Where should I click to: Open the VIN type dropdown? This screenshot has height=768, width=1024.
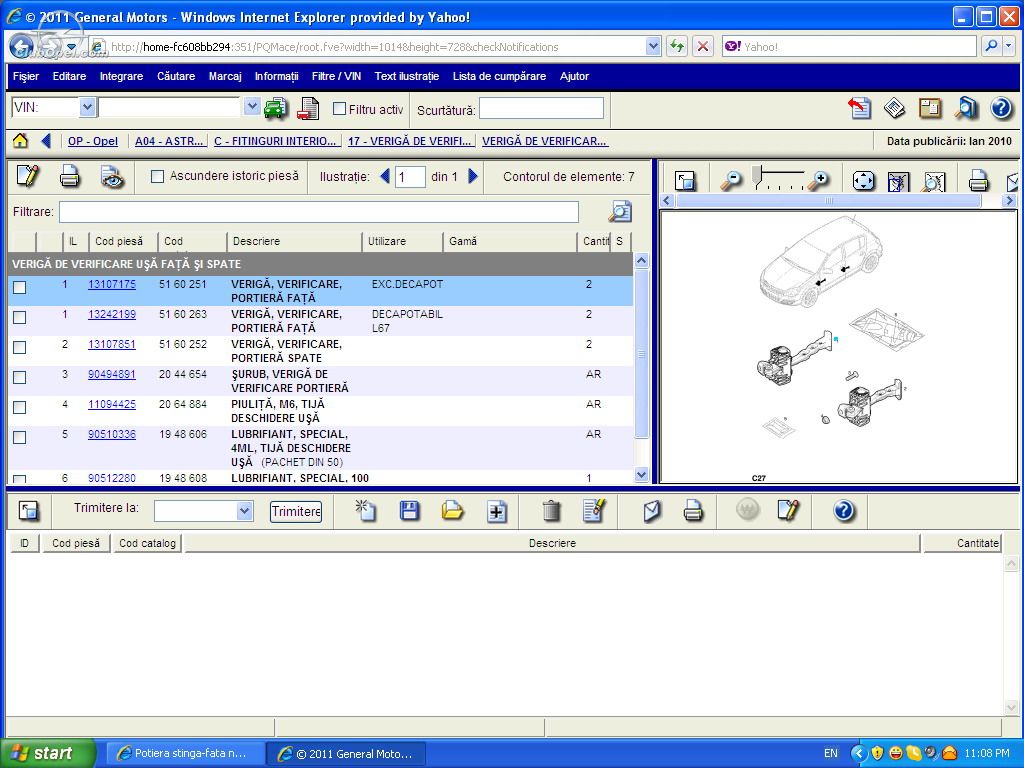[x=88, y=107]
